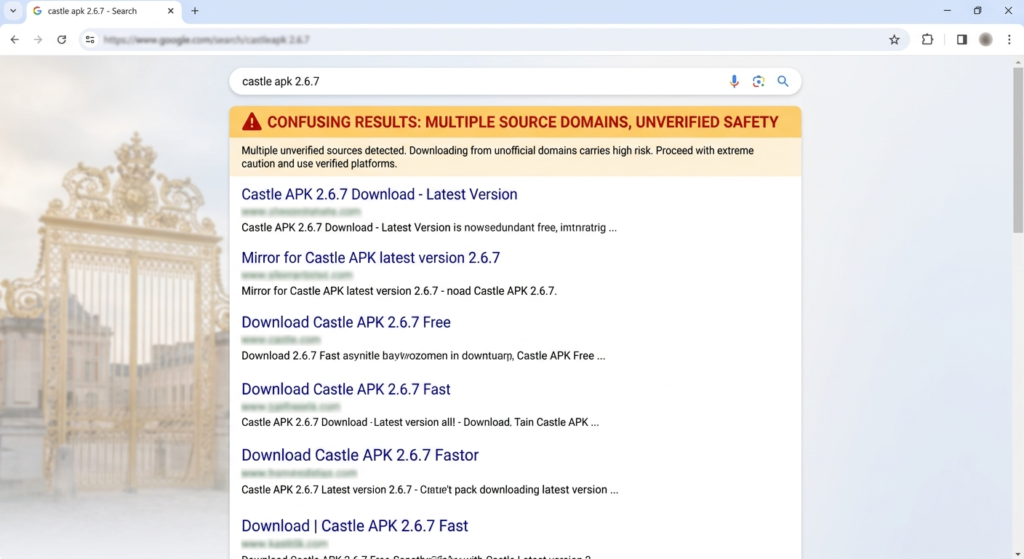Open Download Castle APK 2.6.7 Fastor result
Image resolution: width=1024 pixels, height=559 pixels.
[360, 455]
